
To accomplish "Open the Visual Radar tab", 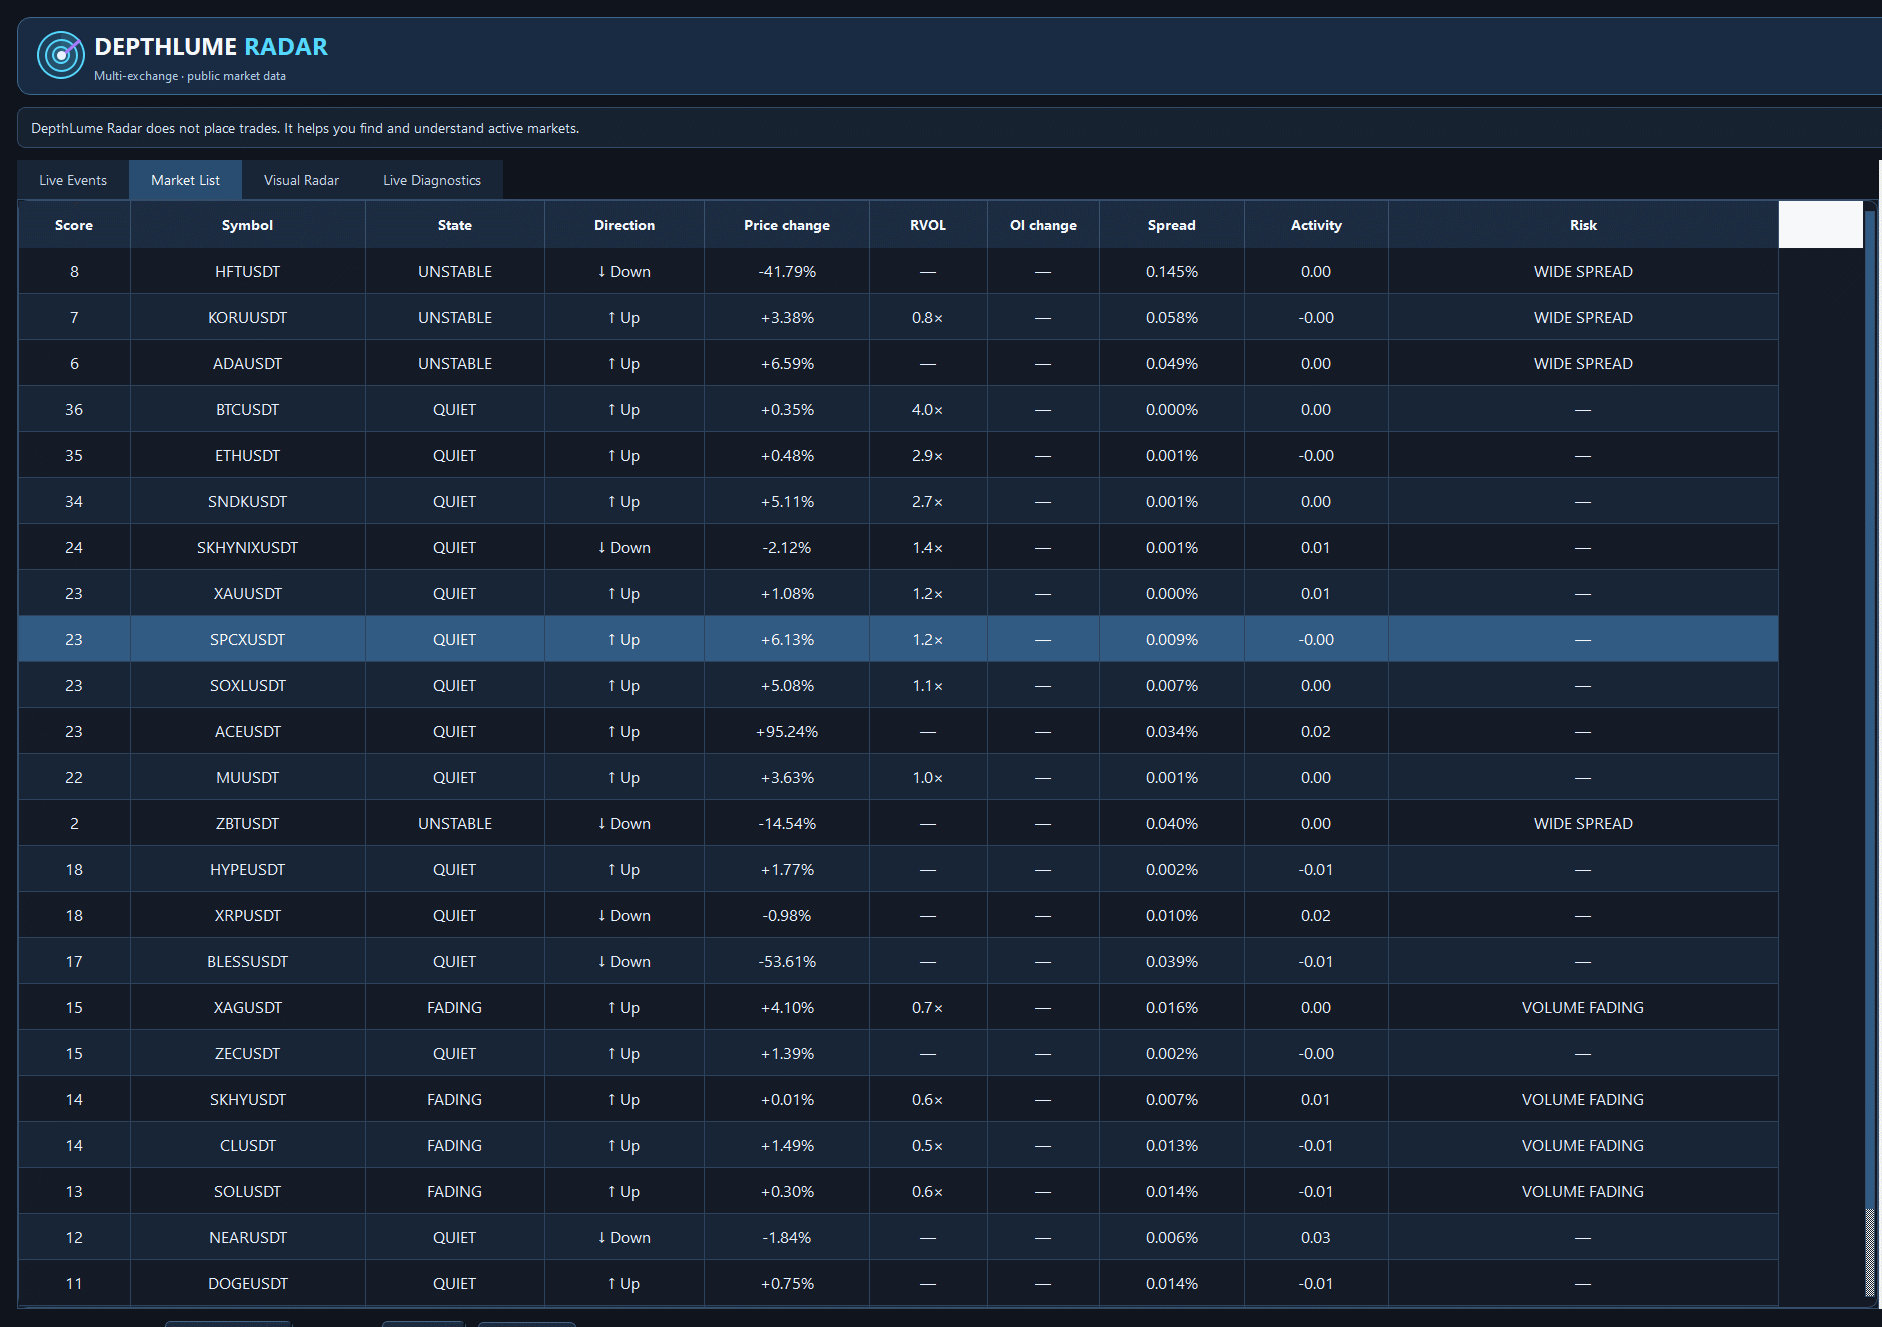I will (301, 180).
